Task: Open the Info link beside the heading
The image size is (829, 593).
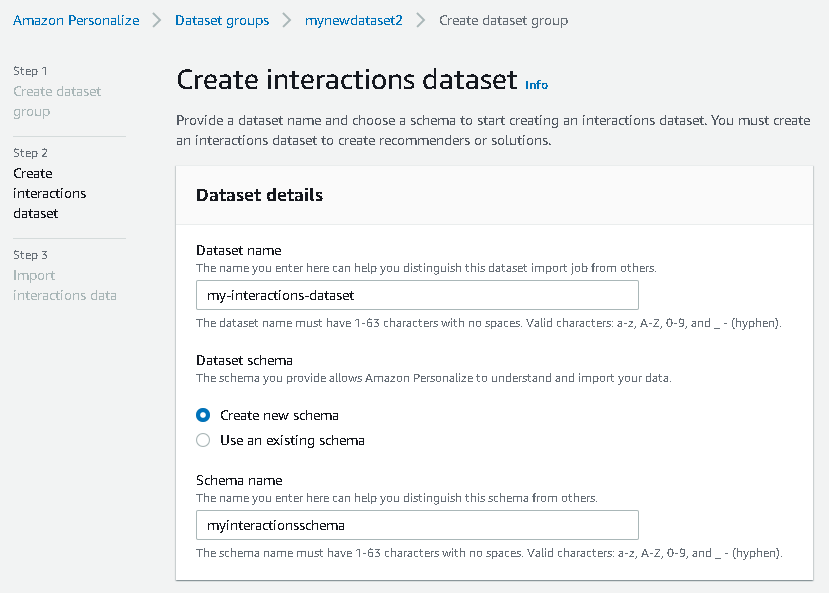Action: click(536, 85)
